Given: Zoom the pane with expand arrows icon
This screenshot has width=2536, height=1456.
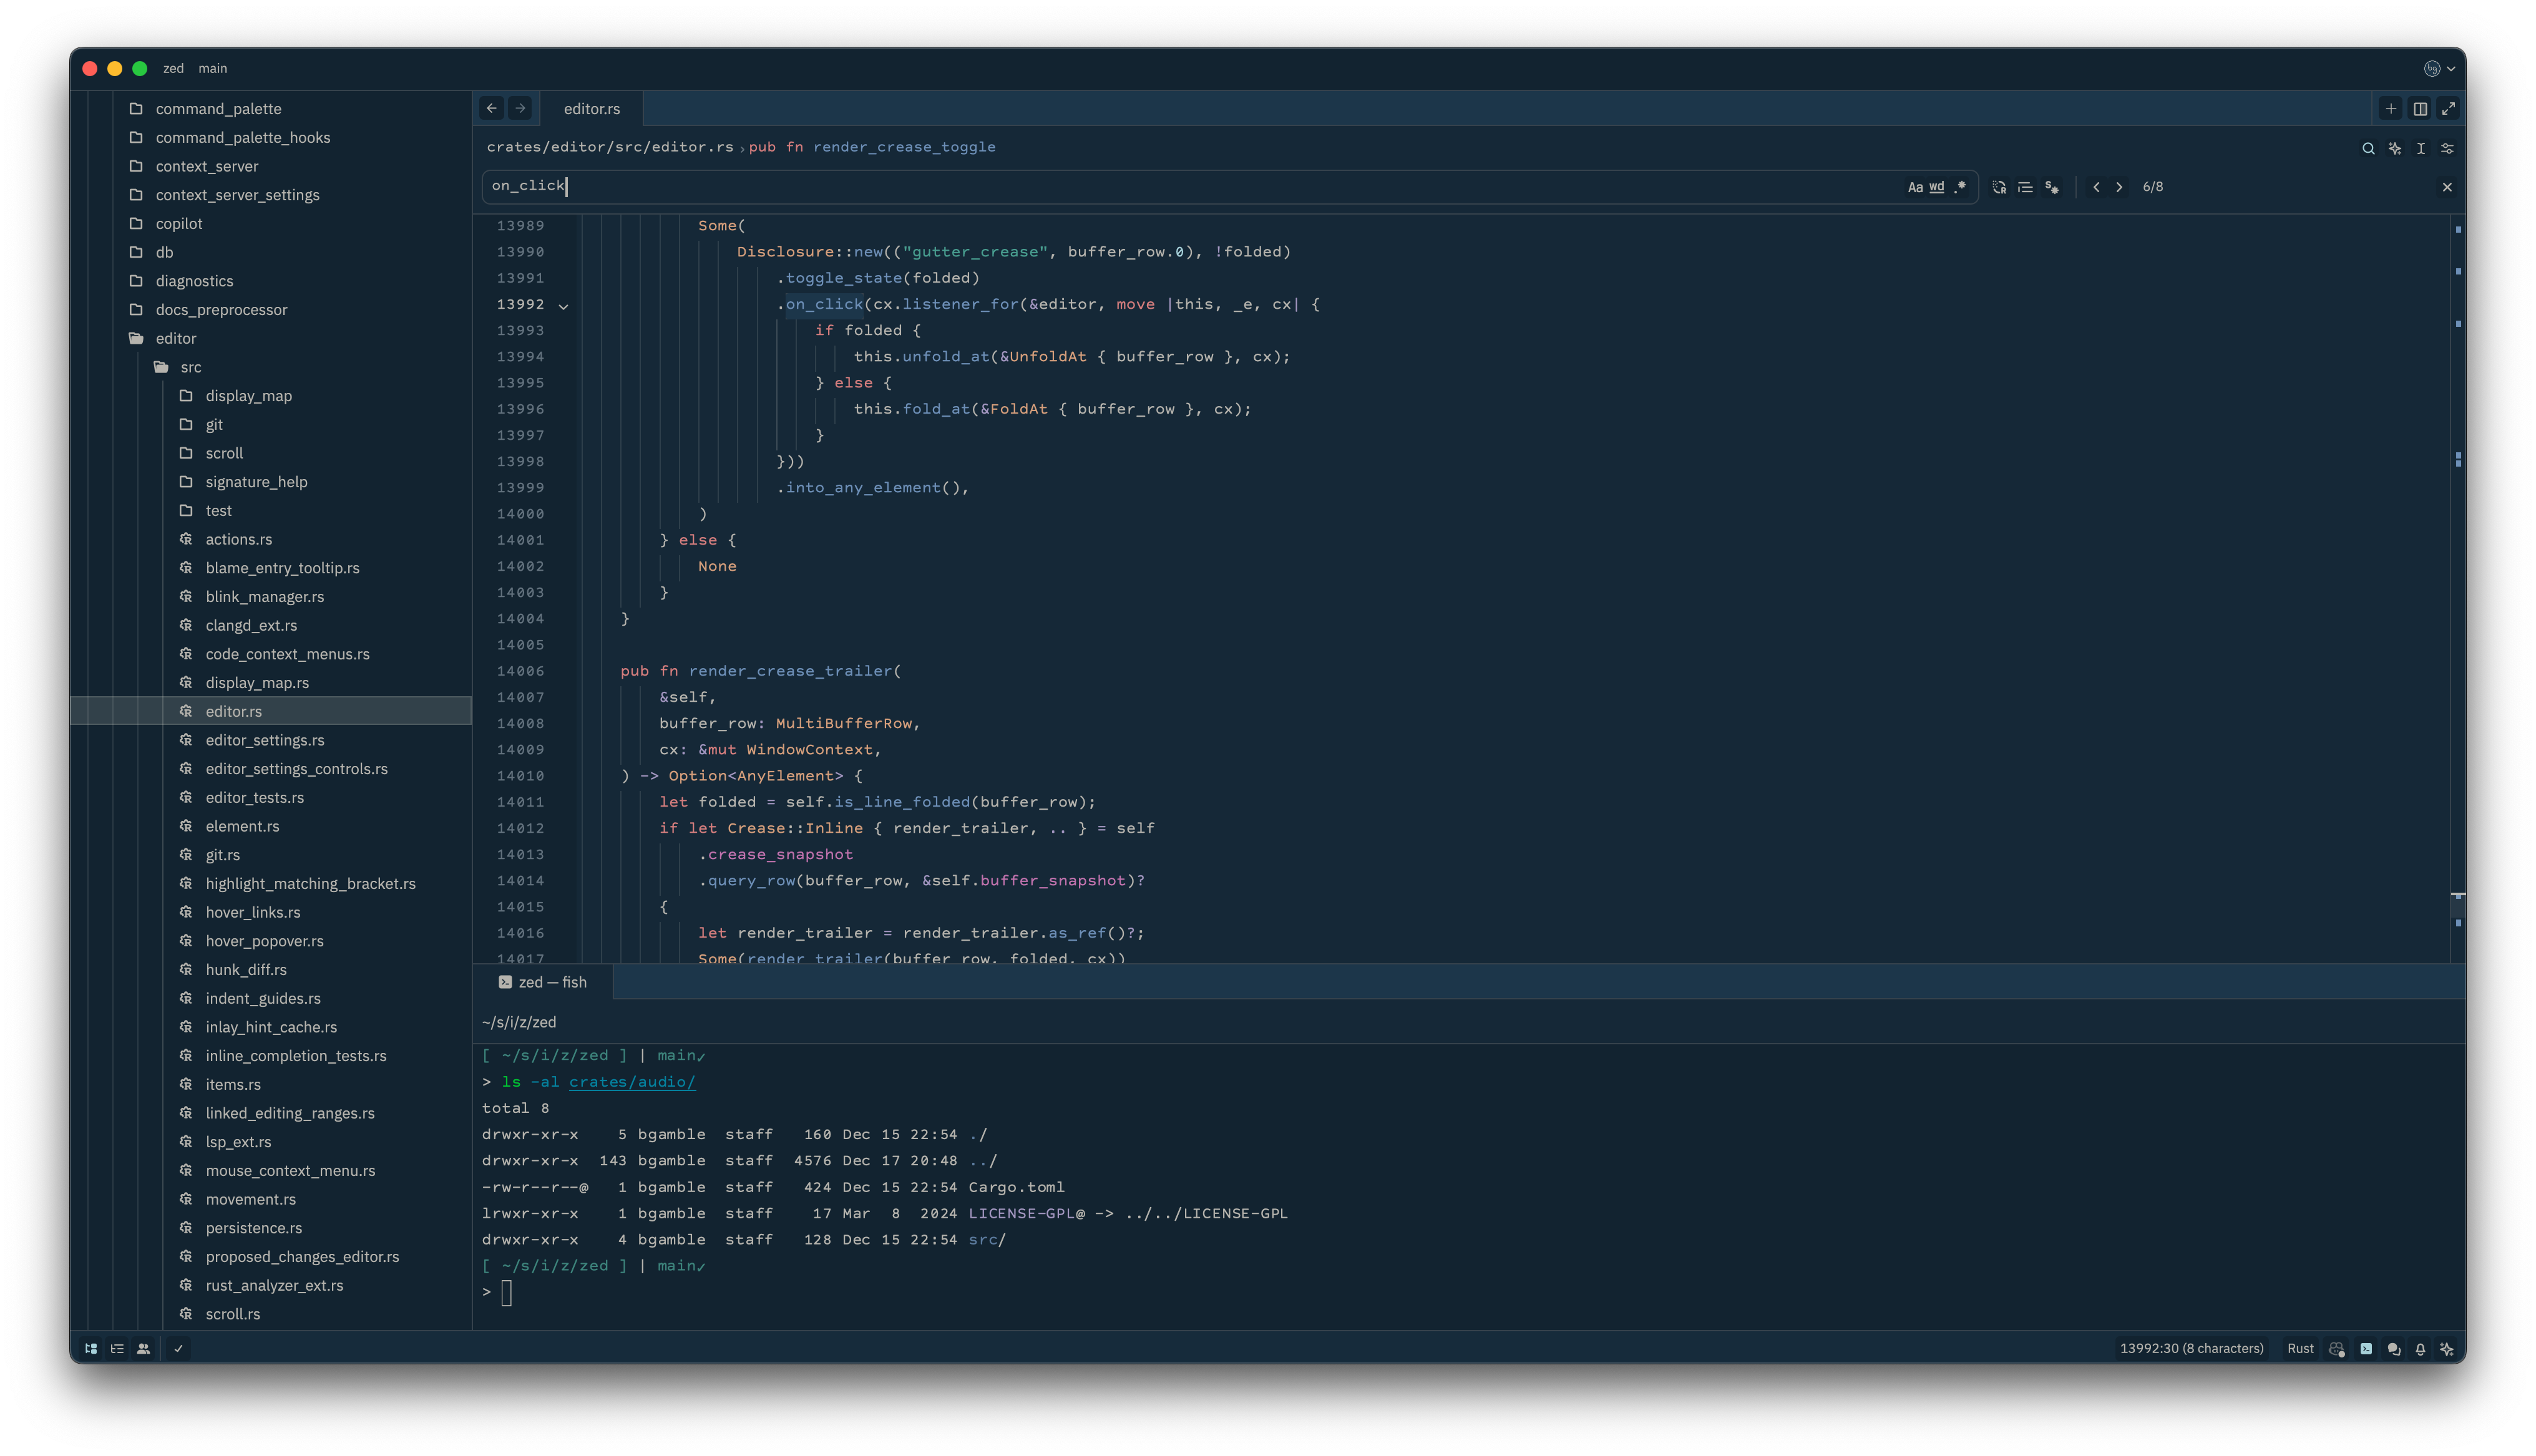Looking at the screenshot, I should coord(2448,108).
